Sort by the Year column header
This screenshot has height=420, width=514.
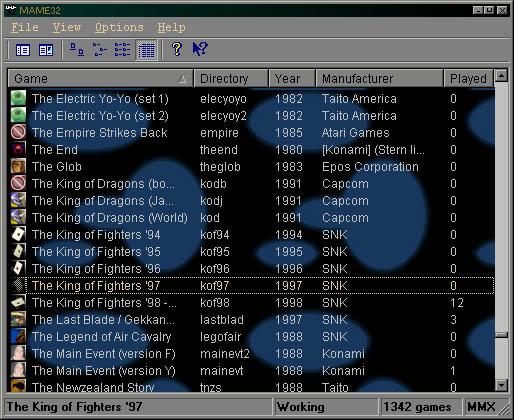tap(292, 79)
